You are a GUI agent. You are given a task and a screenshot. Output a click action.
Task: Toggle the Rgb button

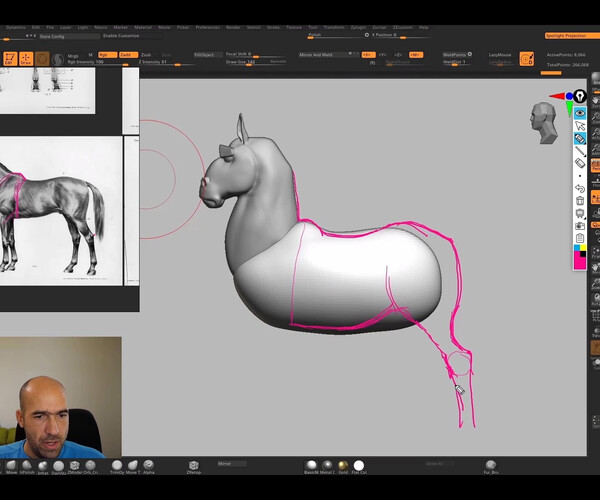108,55
